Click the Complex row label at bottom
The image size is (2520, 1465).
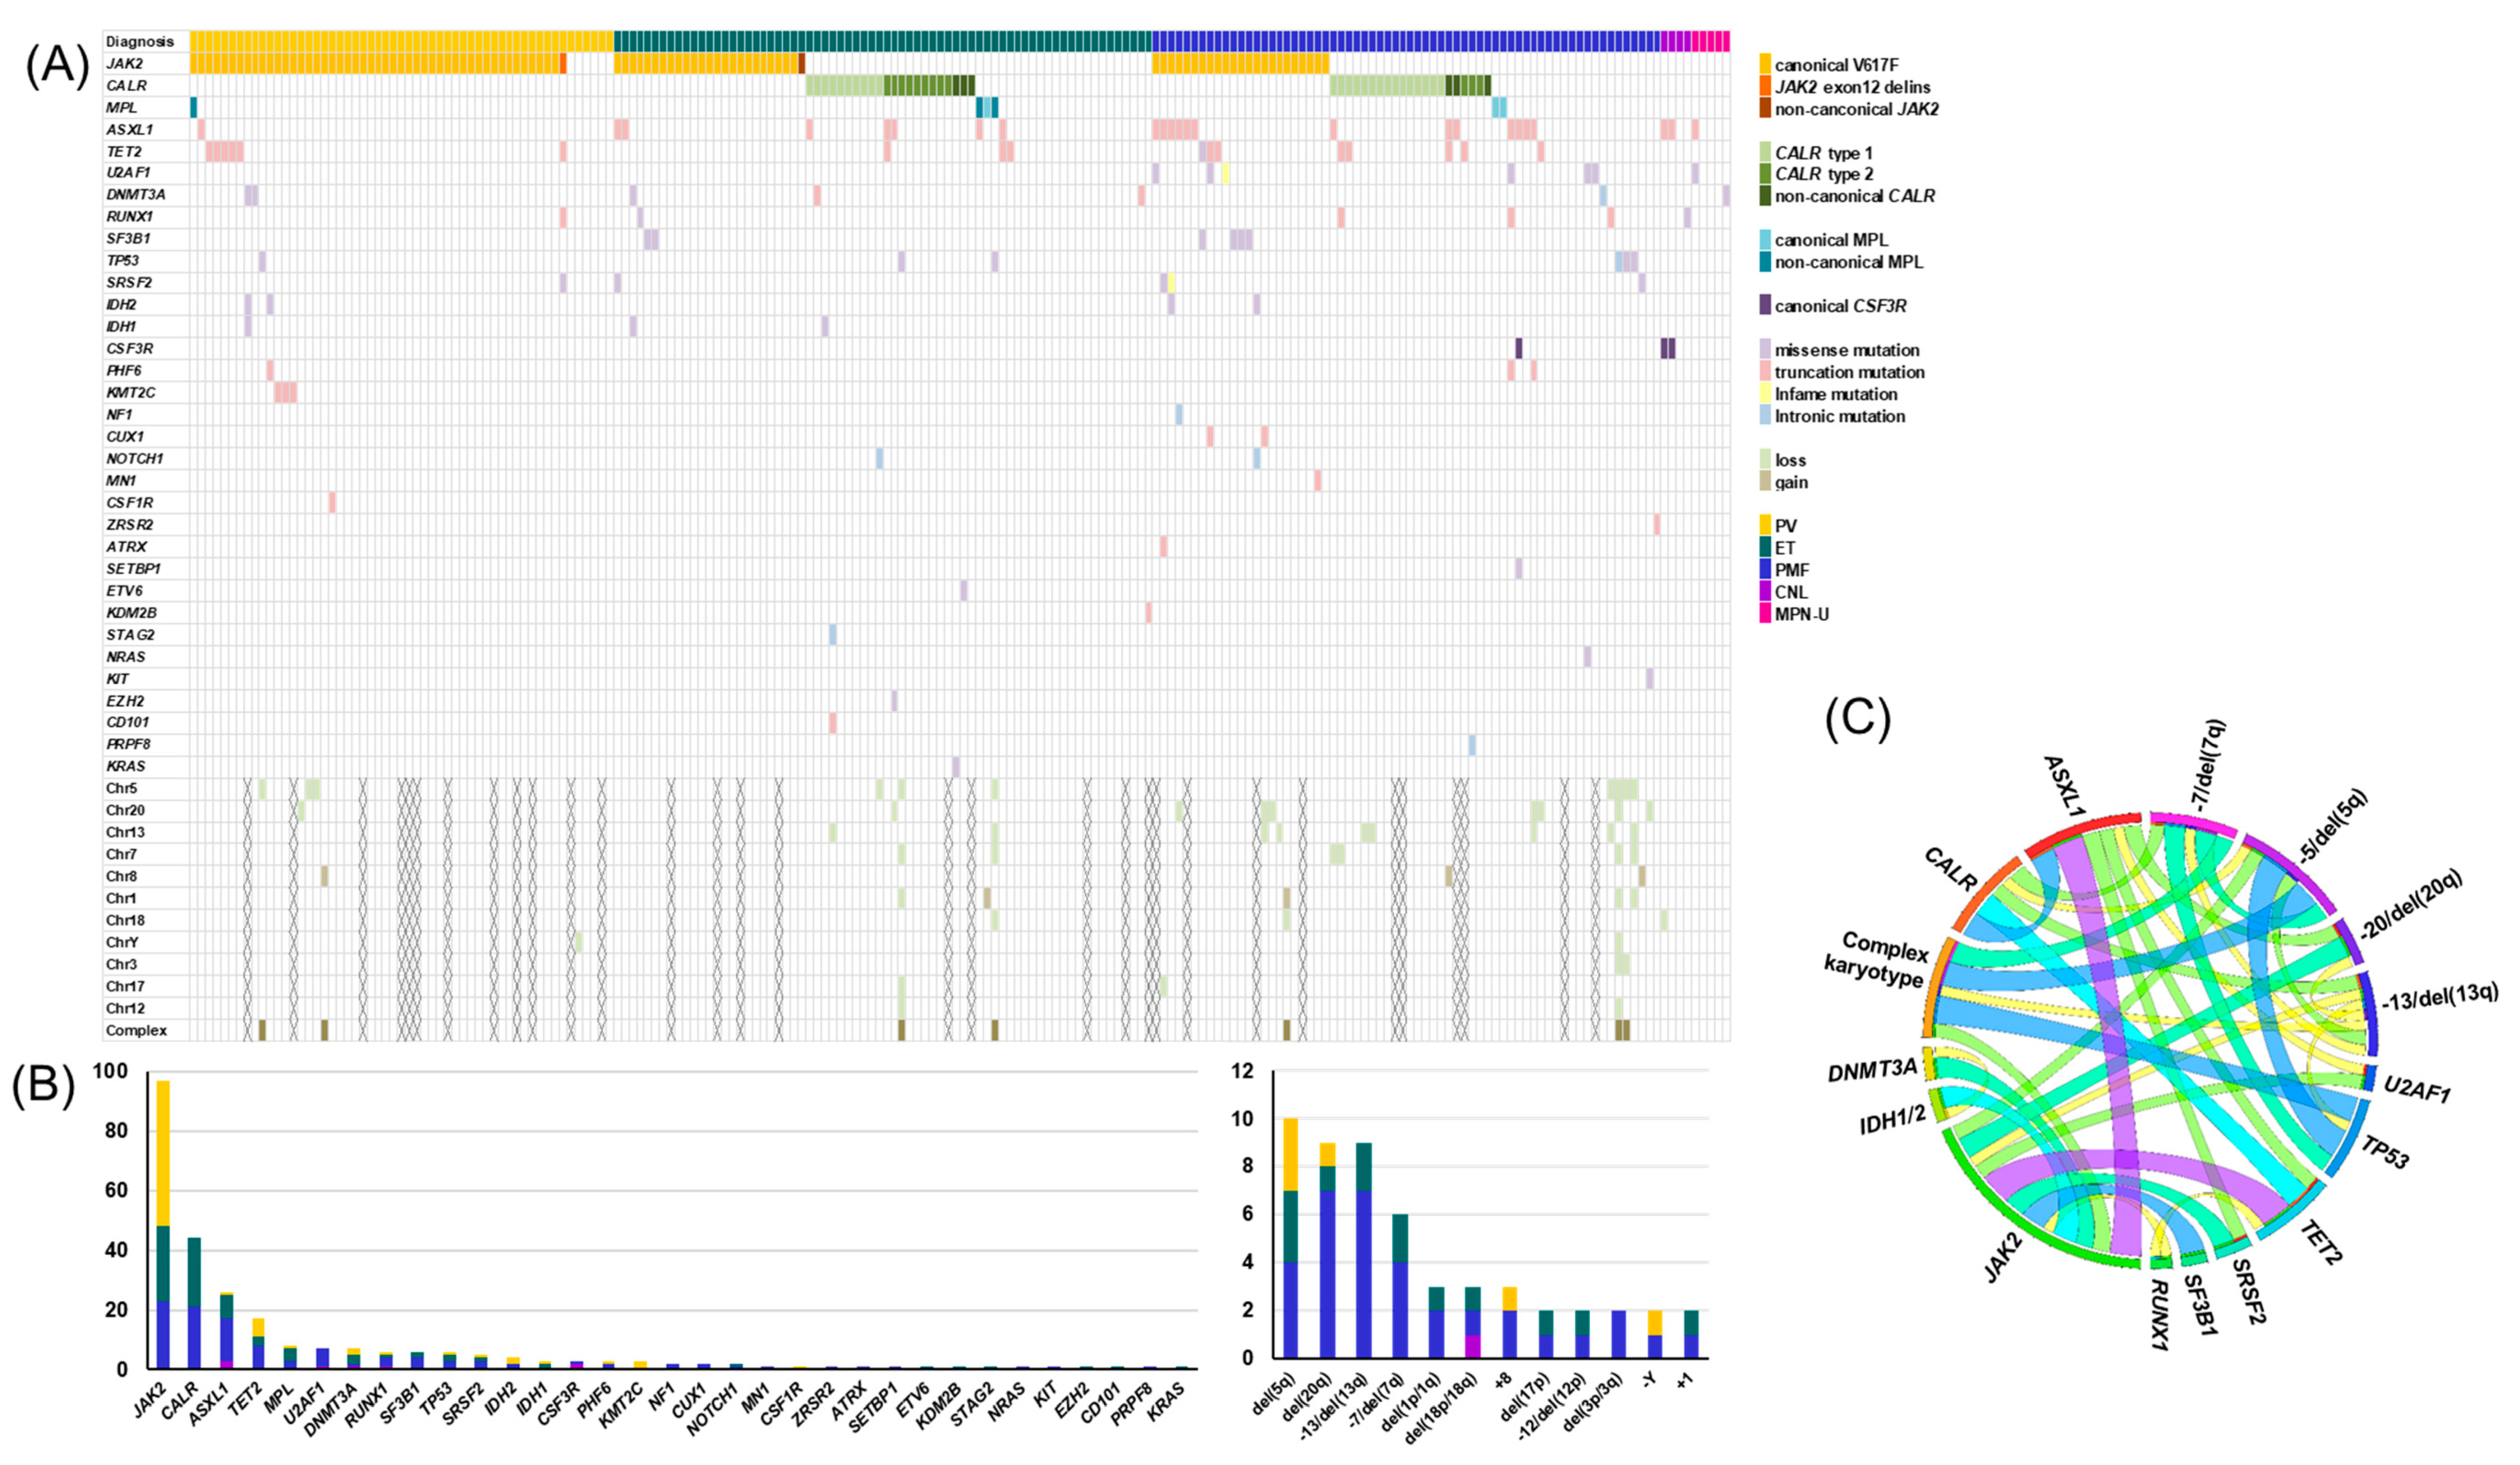click(136, 1030)
